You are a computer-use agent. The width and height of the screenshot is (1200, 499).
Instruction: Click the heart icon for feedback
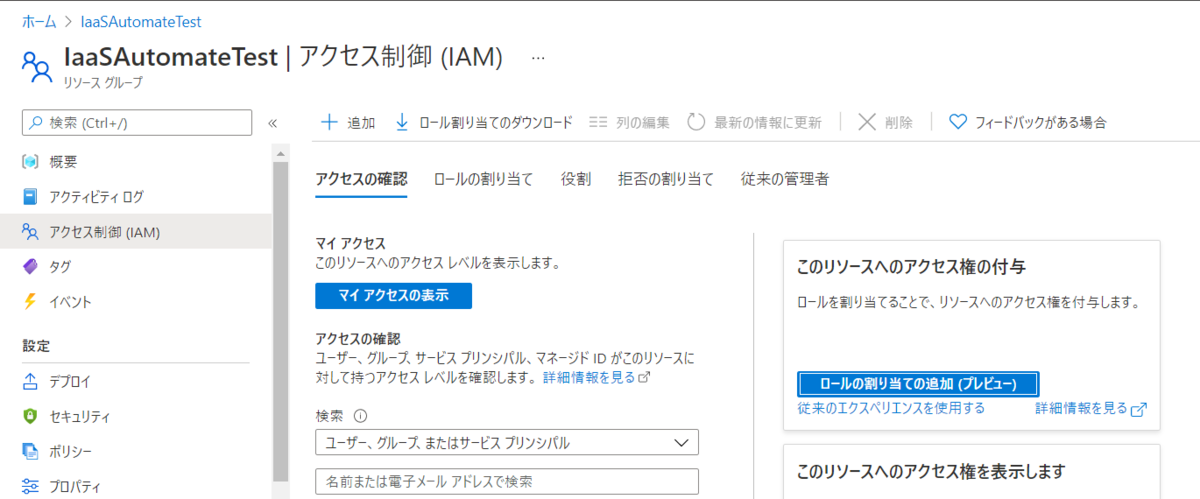957,122
